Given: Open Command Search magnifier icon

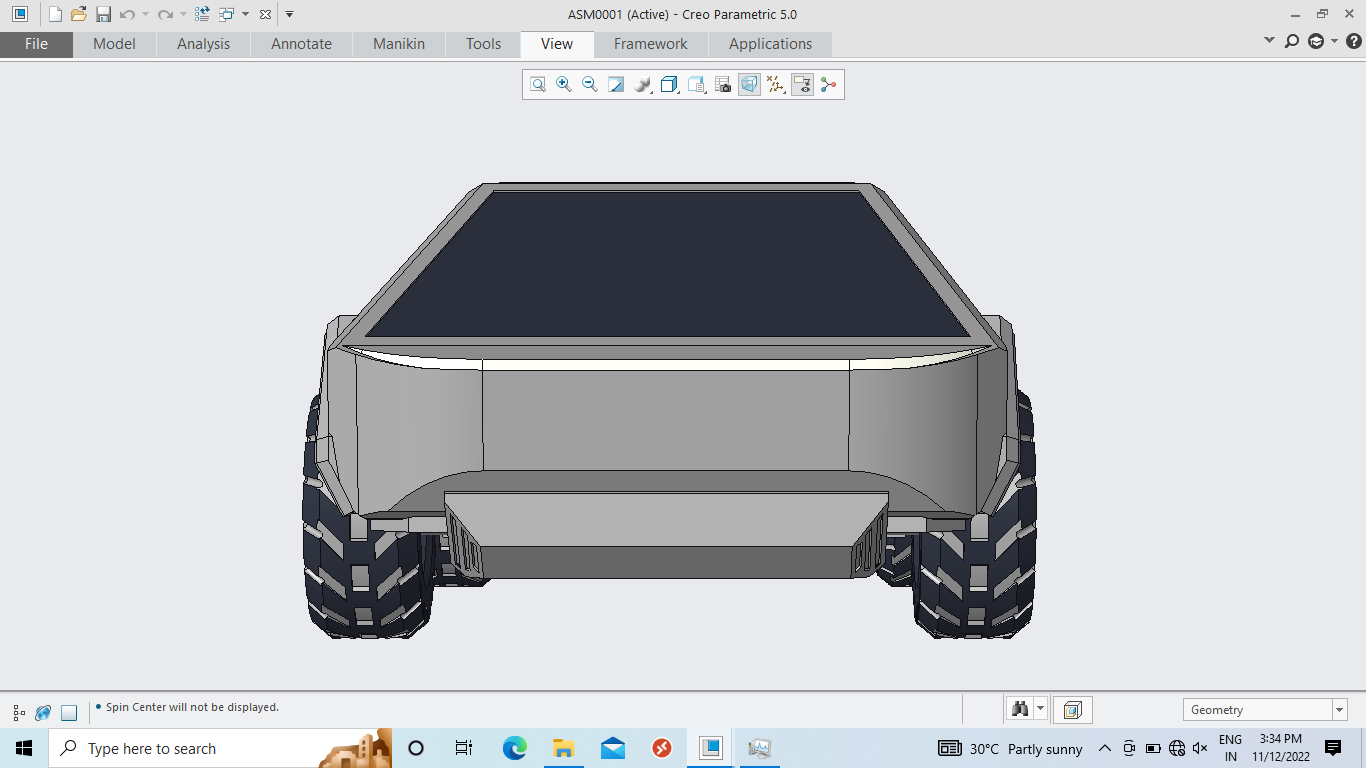Looking at the screenshot, I should click(1292, 41).
